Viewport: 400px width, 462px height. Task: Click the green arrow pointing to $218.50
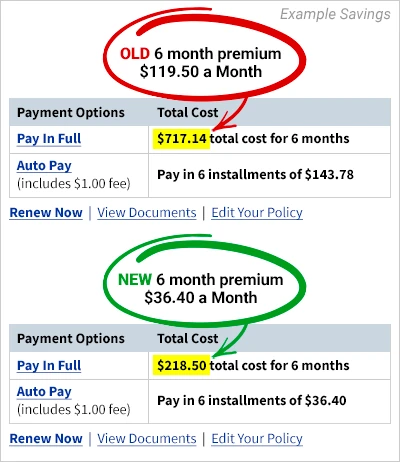[x=230, y=341]
